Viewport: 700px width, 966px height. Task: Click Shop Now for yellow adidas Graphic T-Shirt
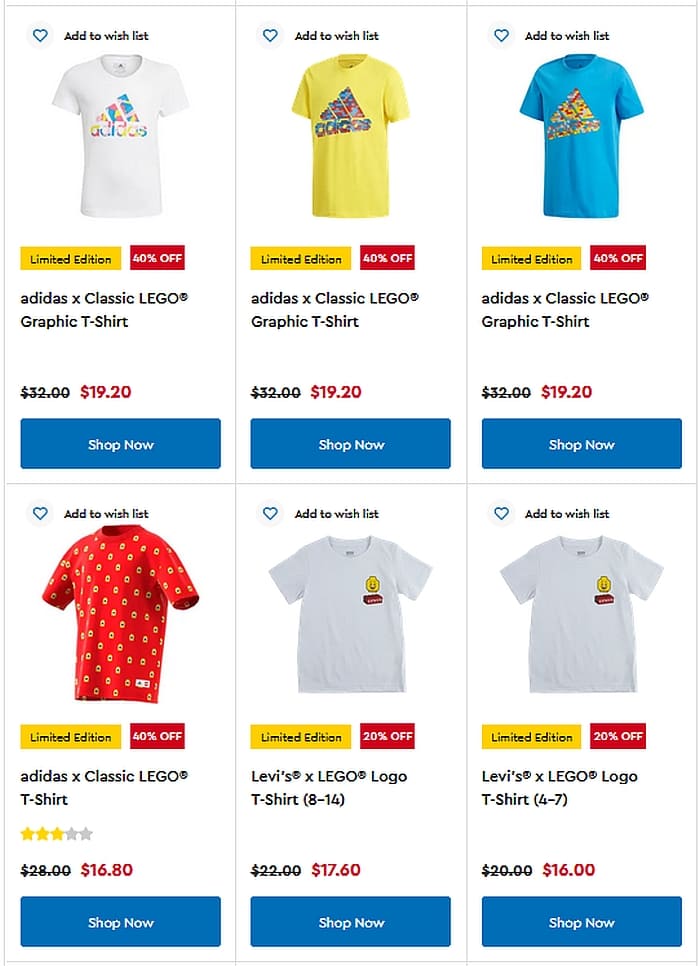[351, 444]
